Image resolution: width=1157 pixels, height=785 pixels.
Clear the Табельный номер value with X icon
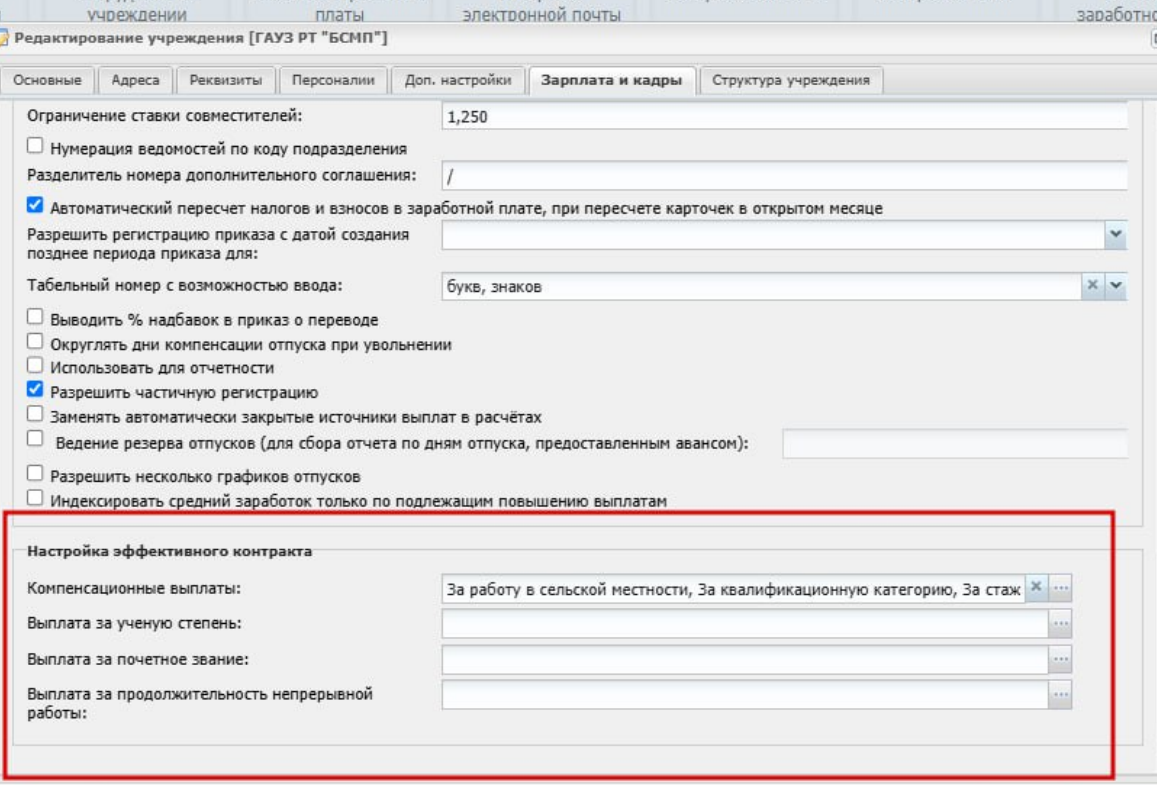click(x=1093, y=286)
